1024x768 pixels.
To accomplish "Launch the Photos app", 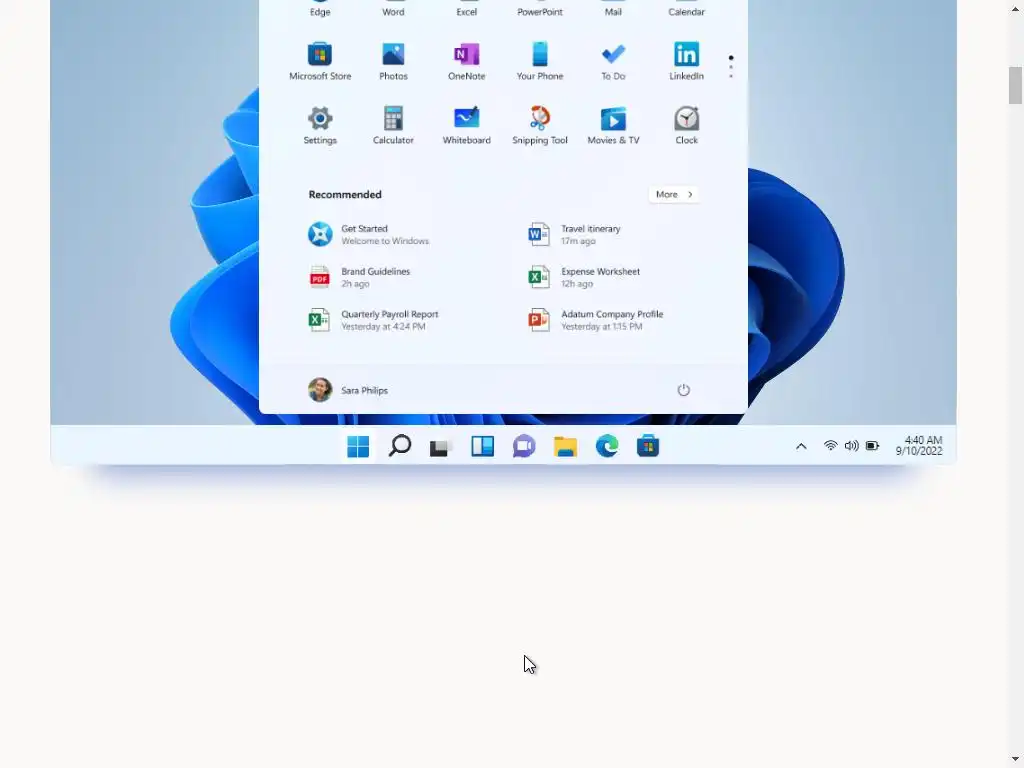I will [393, 61].
